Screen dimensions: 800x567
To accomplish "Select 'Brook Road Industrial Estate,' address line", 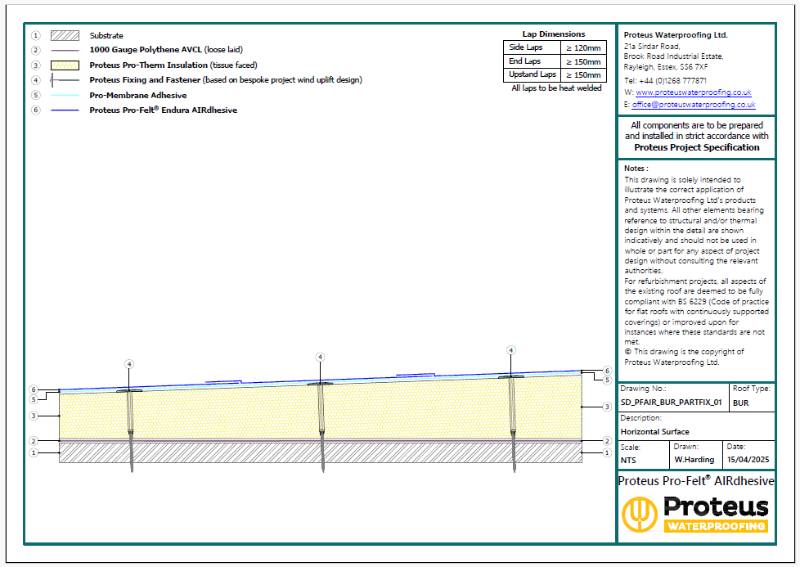I will tap(673, 56).
